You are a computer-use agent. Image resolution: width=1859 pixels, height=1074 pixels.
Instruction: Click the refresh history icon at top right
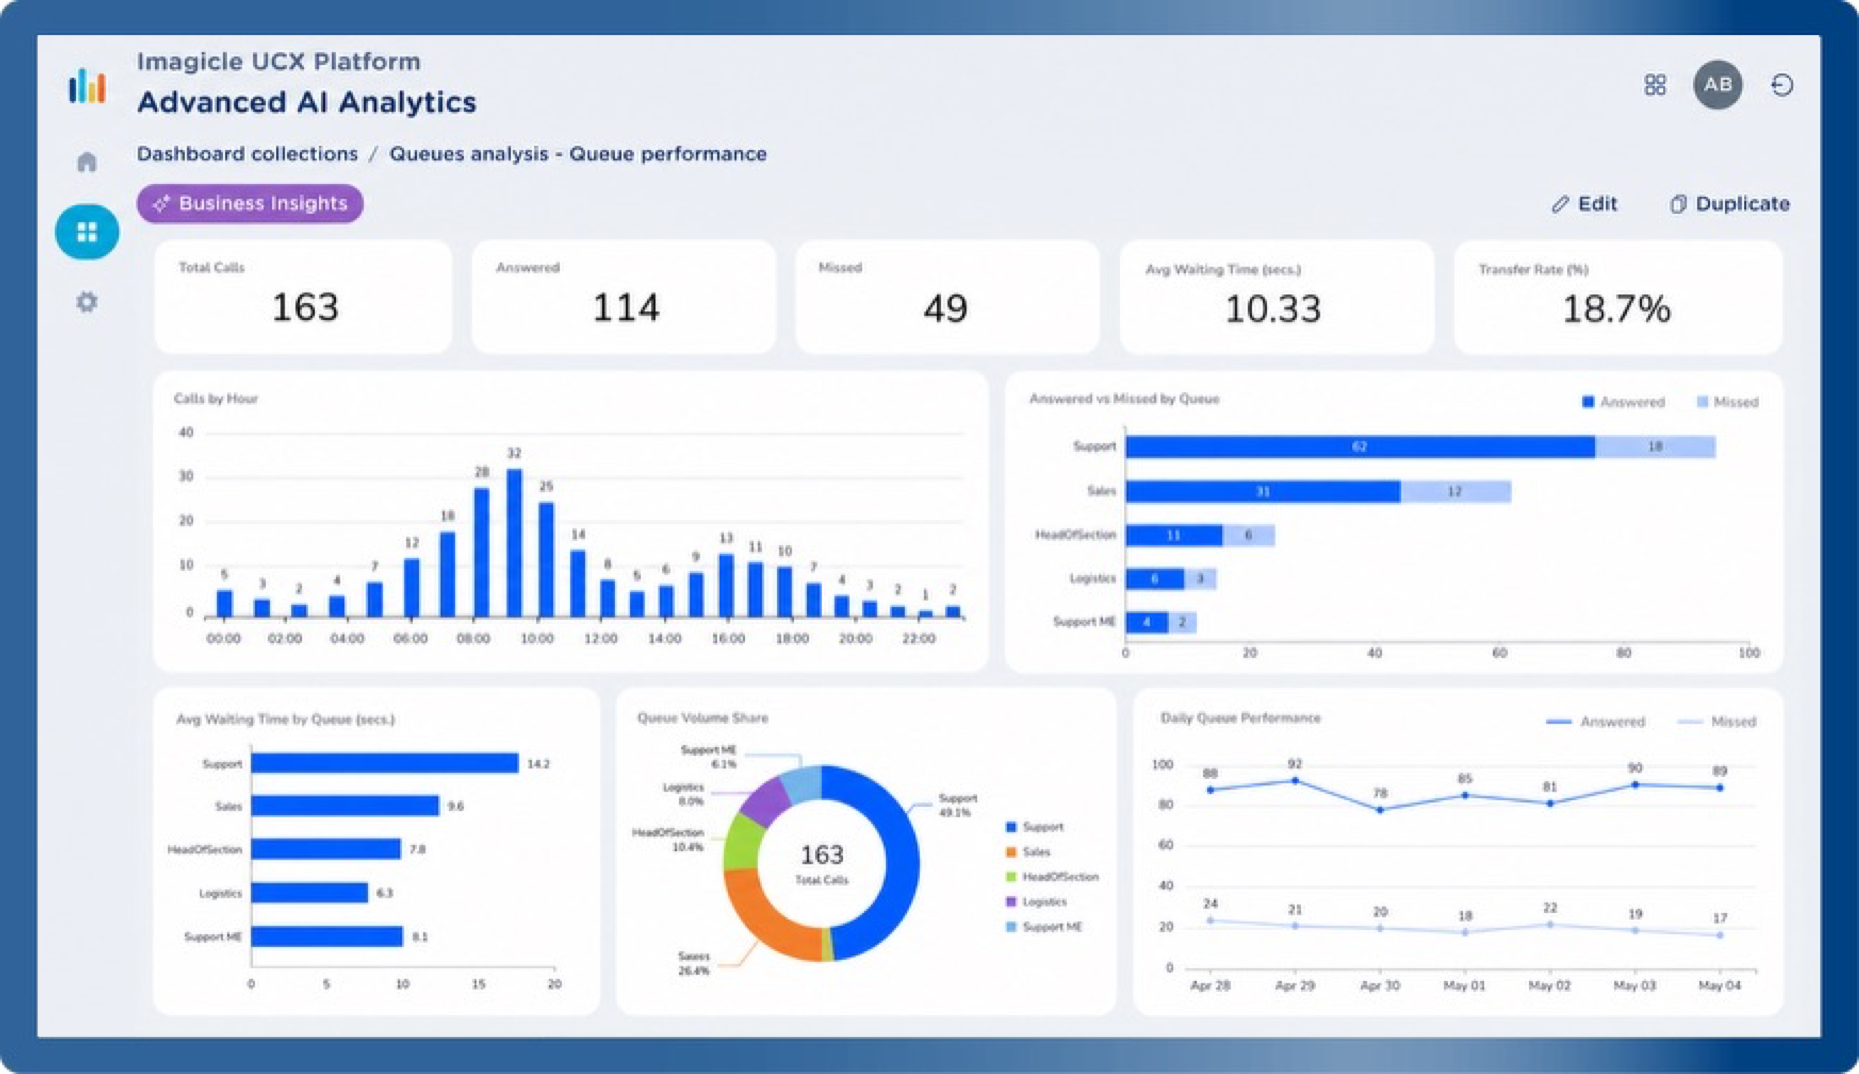point(1781,85)
